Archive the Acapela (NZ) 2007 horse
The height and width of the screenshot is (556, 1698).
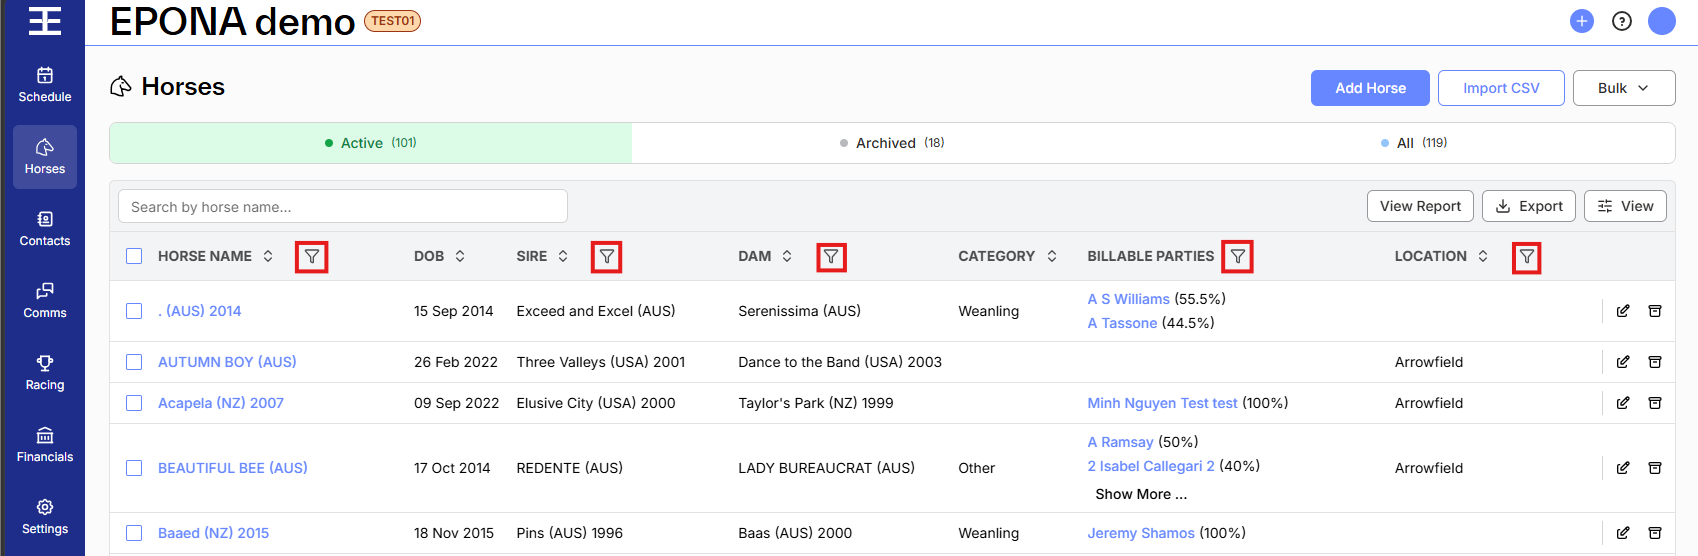pyautogui.click(x=1655, y=403)
